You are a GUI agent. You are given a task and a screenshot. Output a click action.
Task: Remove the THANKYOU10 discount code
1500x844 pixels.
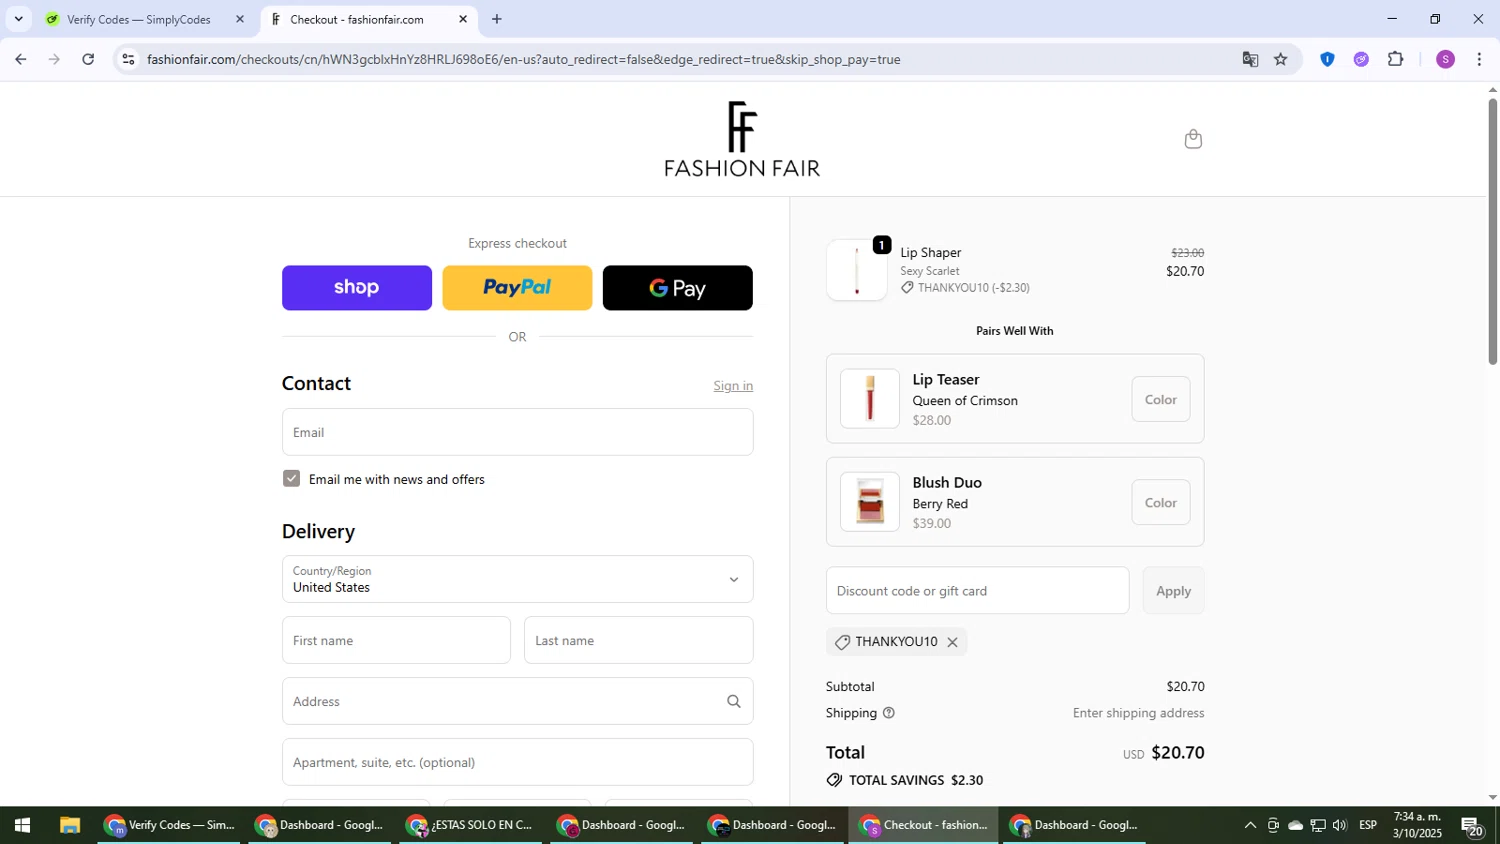coord(952,643)
